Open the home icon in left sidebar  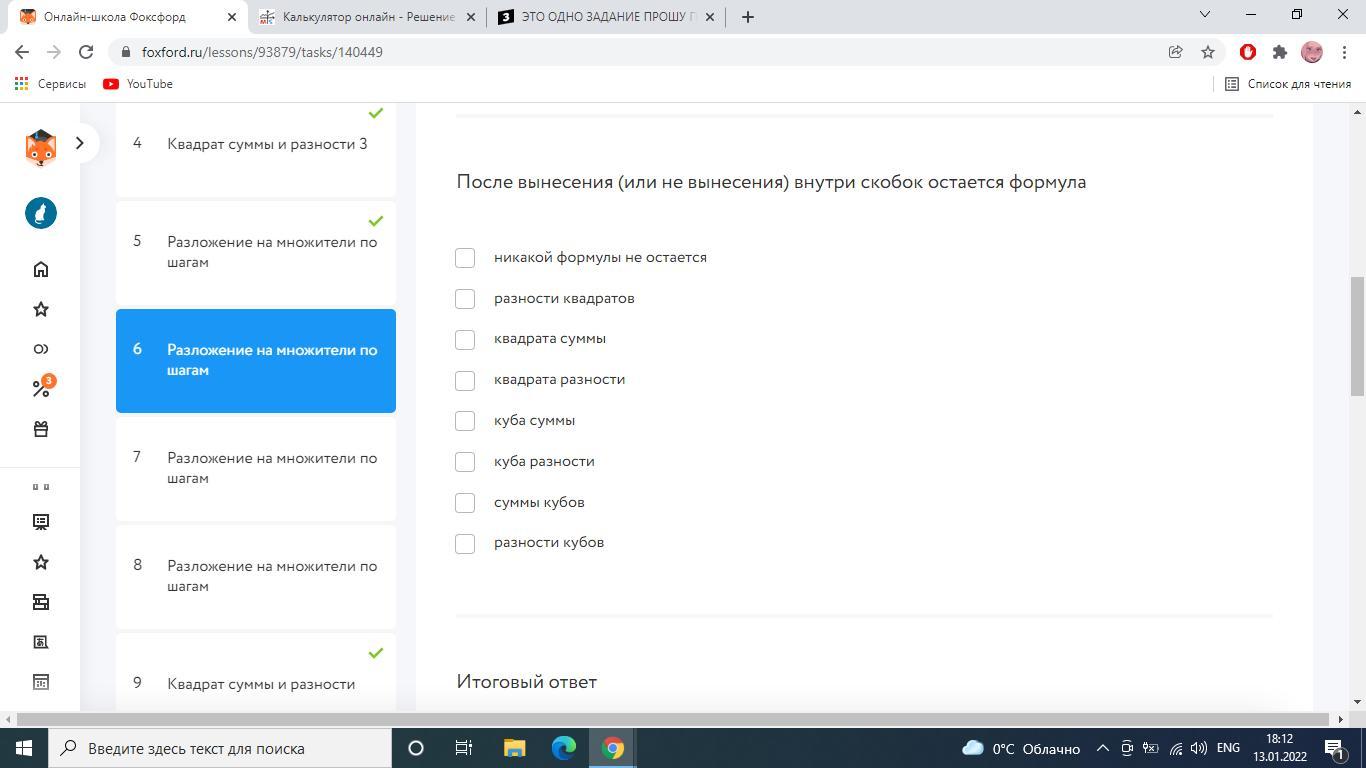tap(41, 269)
